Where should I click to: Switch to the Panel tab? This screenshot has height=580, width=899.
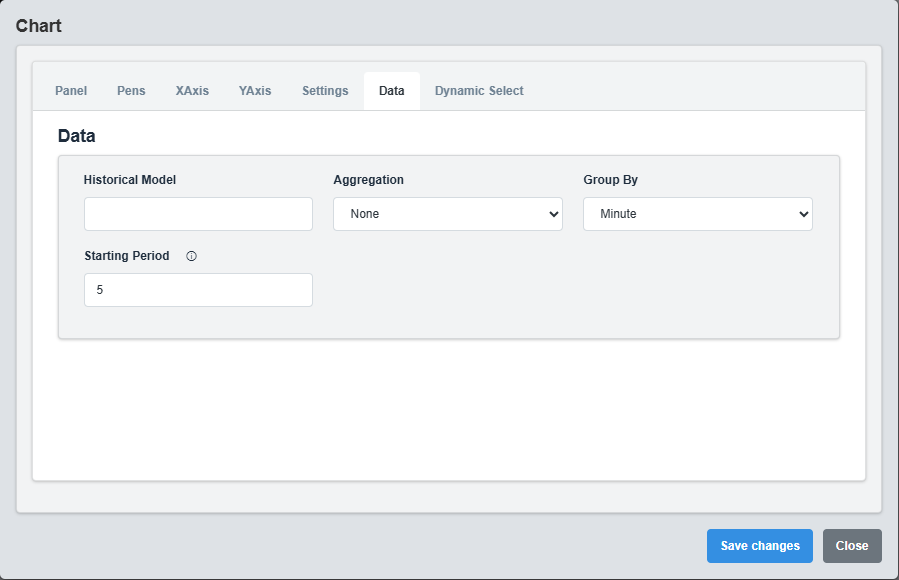(x=70, y=90)
